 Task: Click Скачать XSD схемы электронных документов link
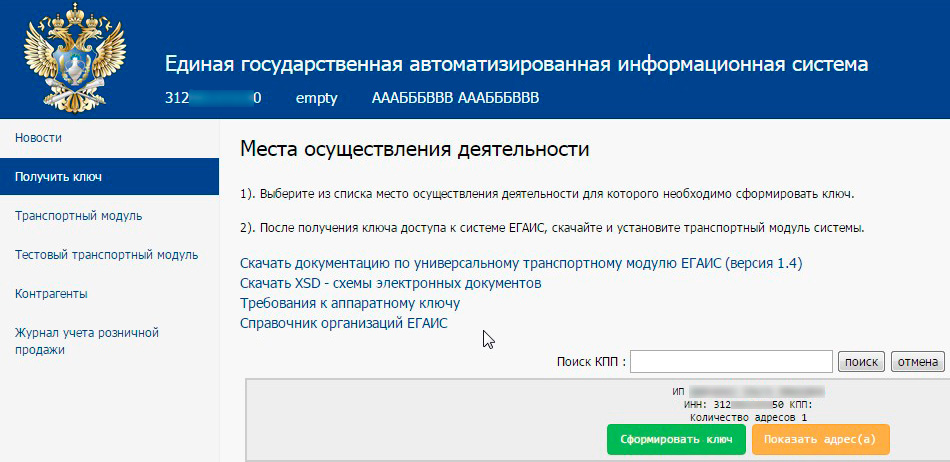390,283
